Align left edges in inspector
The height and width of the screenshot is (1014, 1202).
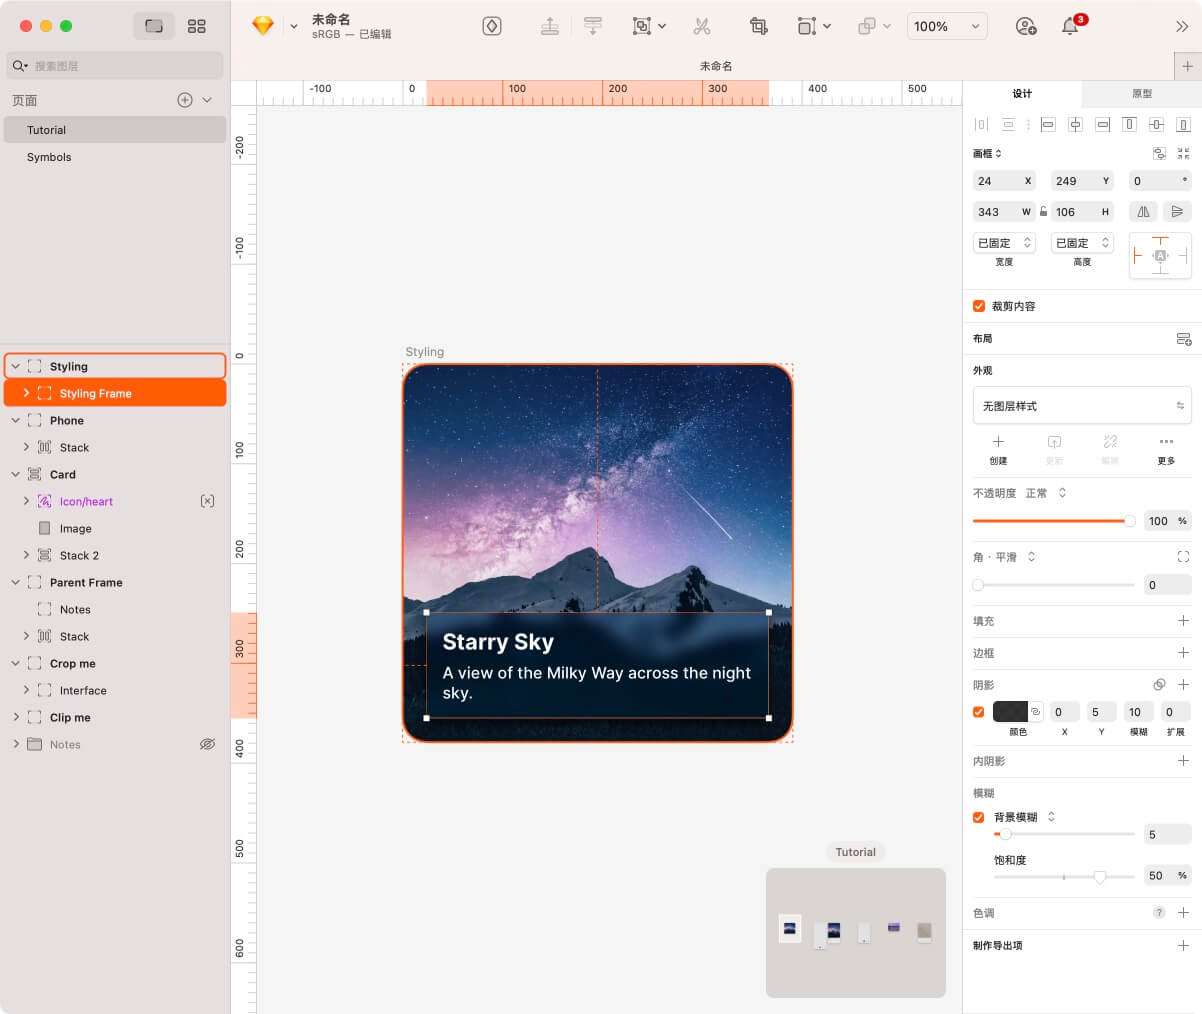[x=1048, y=124]
